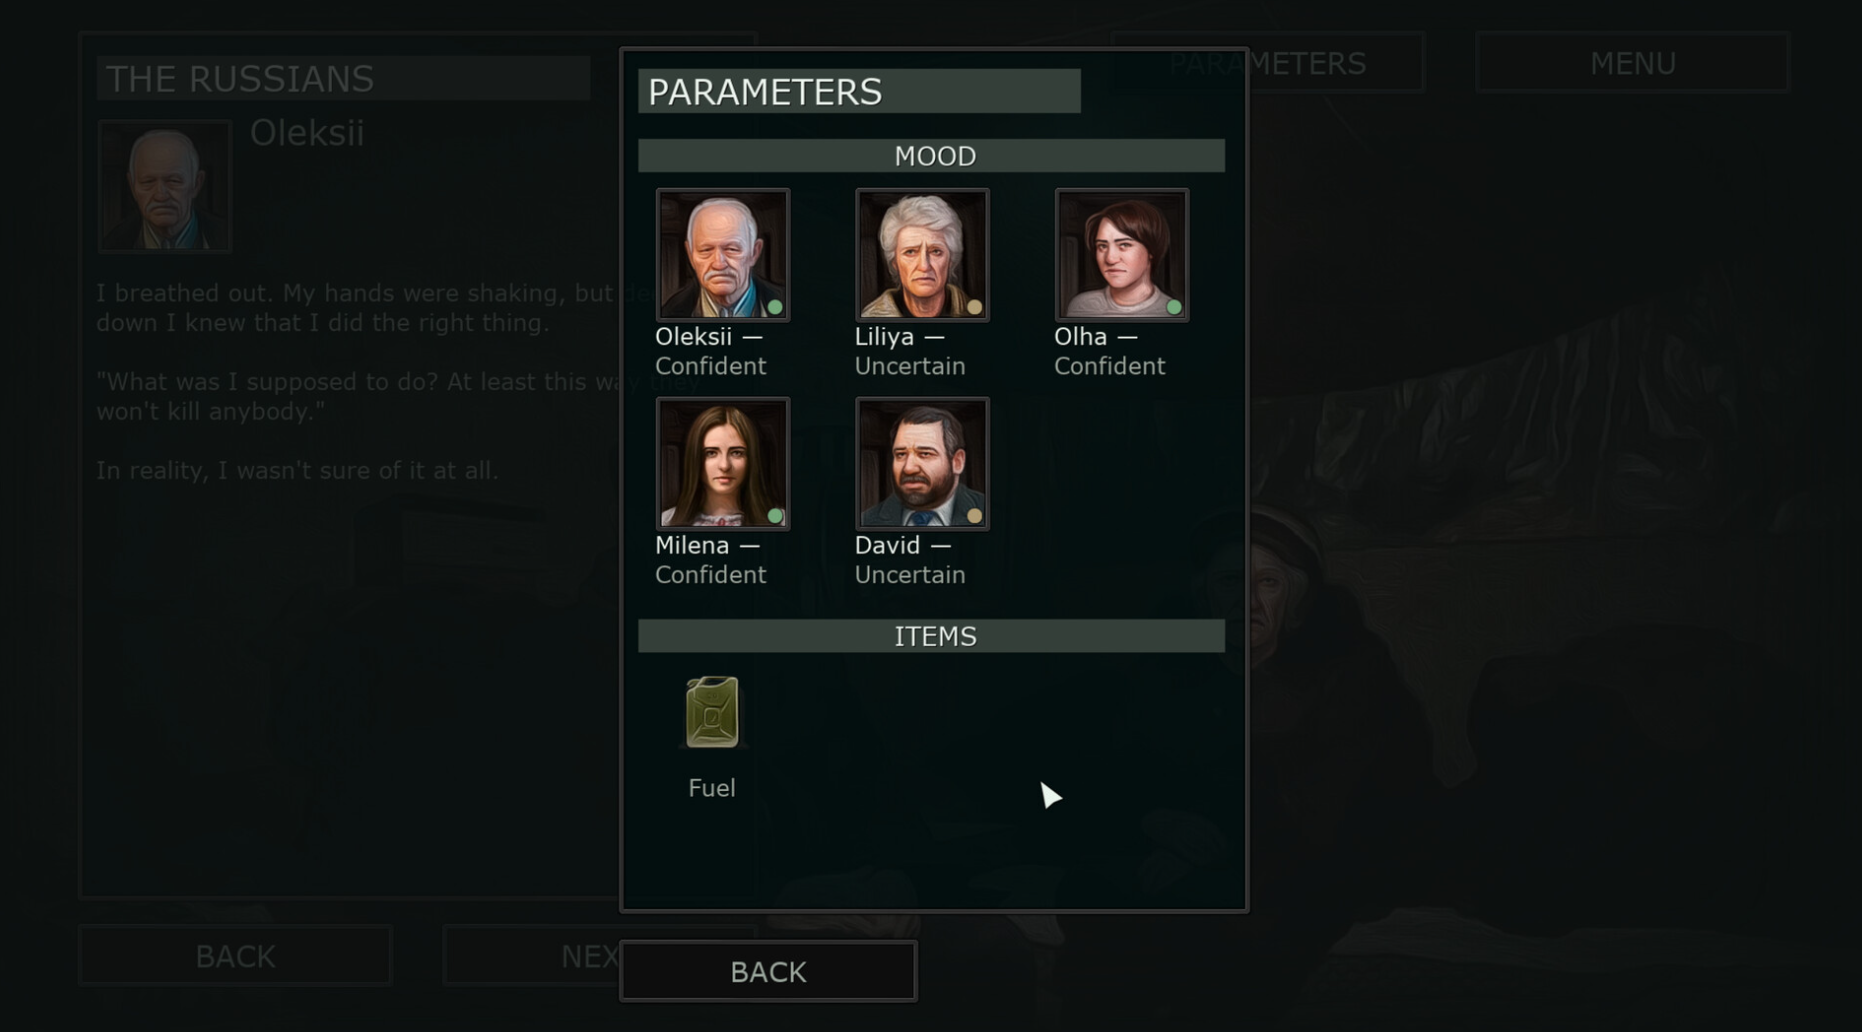Image resolution: width=1862 pixels, height=1032 pixels.
Task: Click yellow mood dot on David's portrait
Action: [x=974, y=516]
